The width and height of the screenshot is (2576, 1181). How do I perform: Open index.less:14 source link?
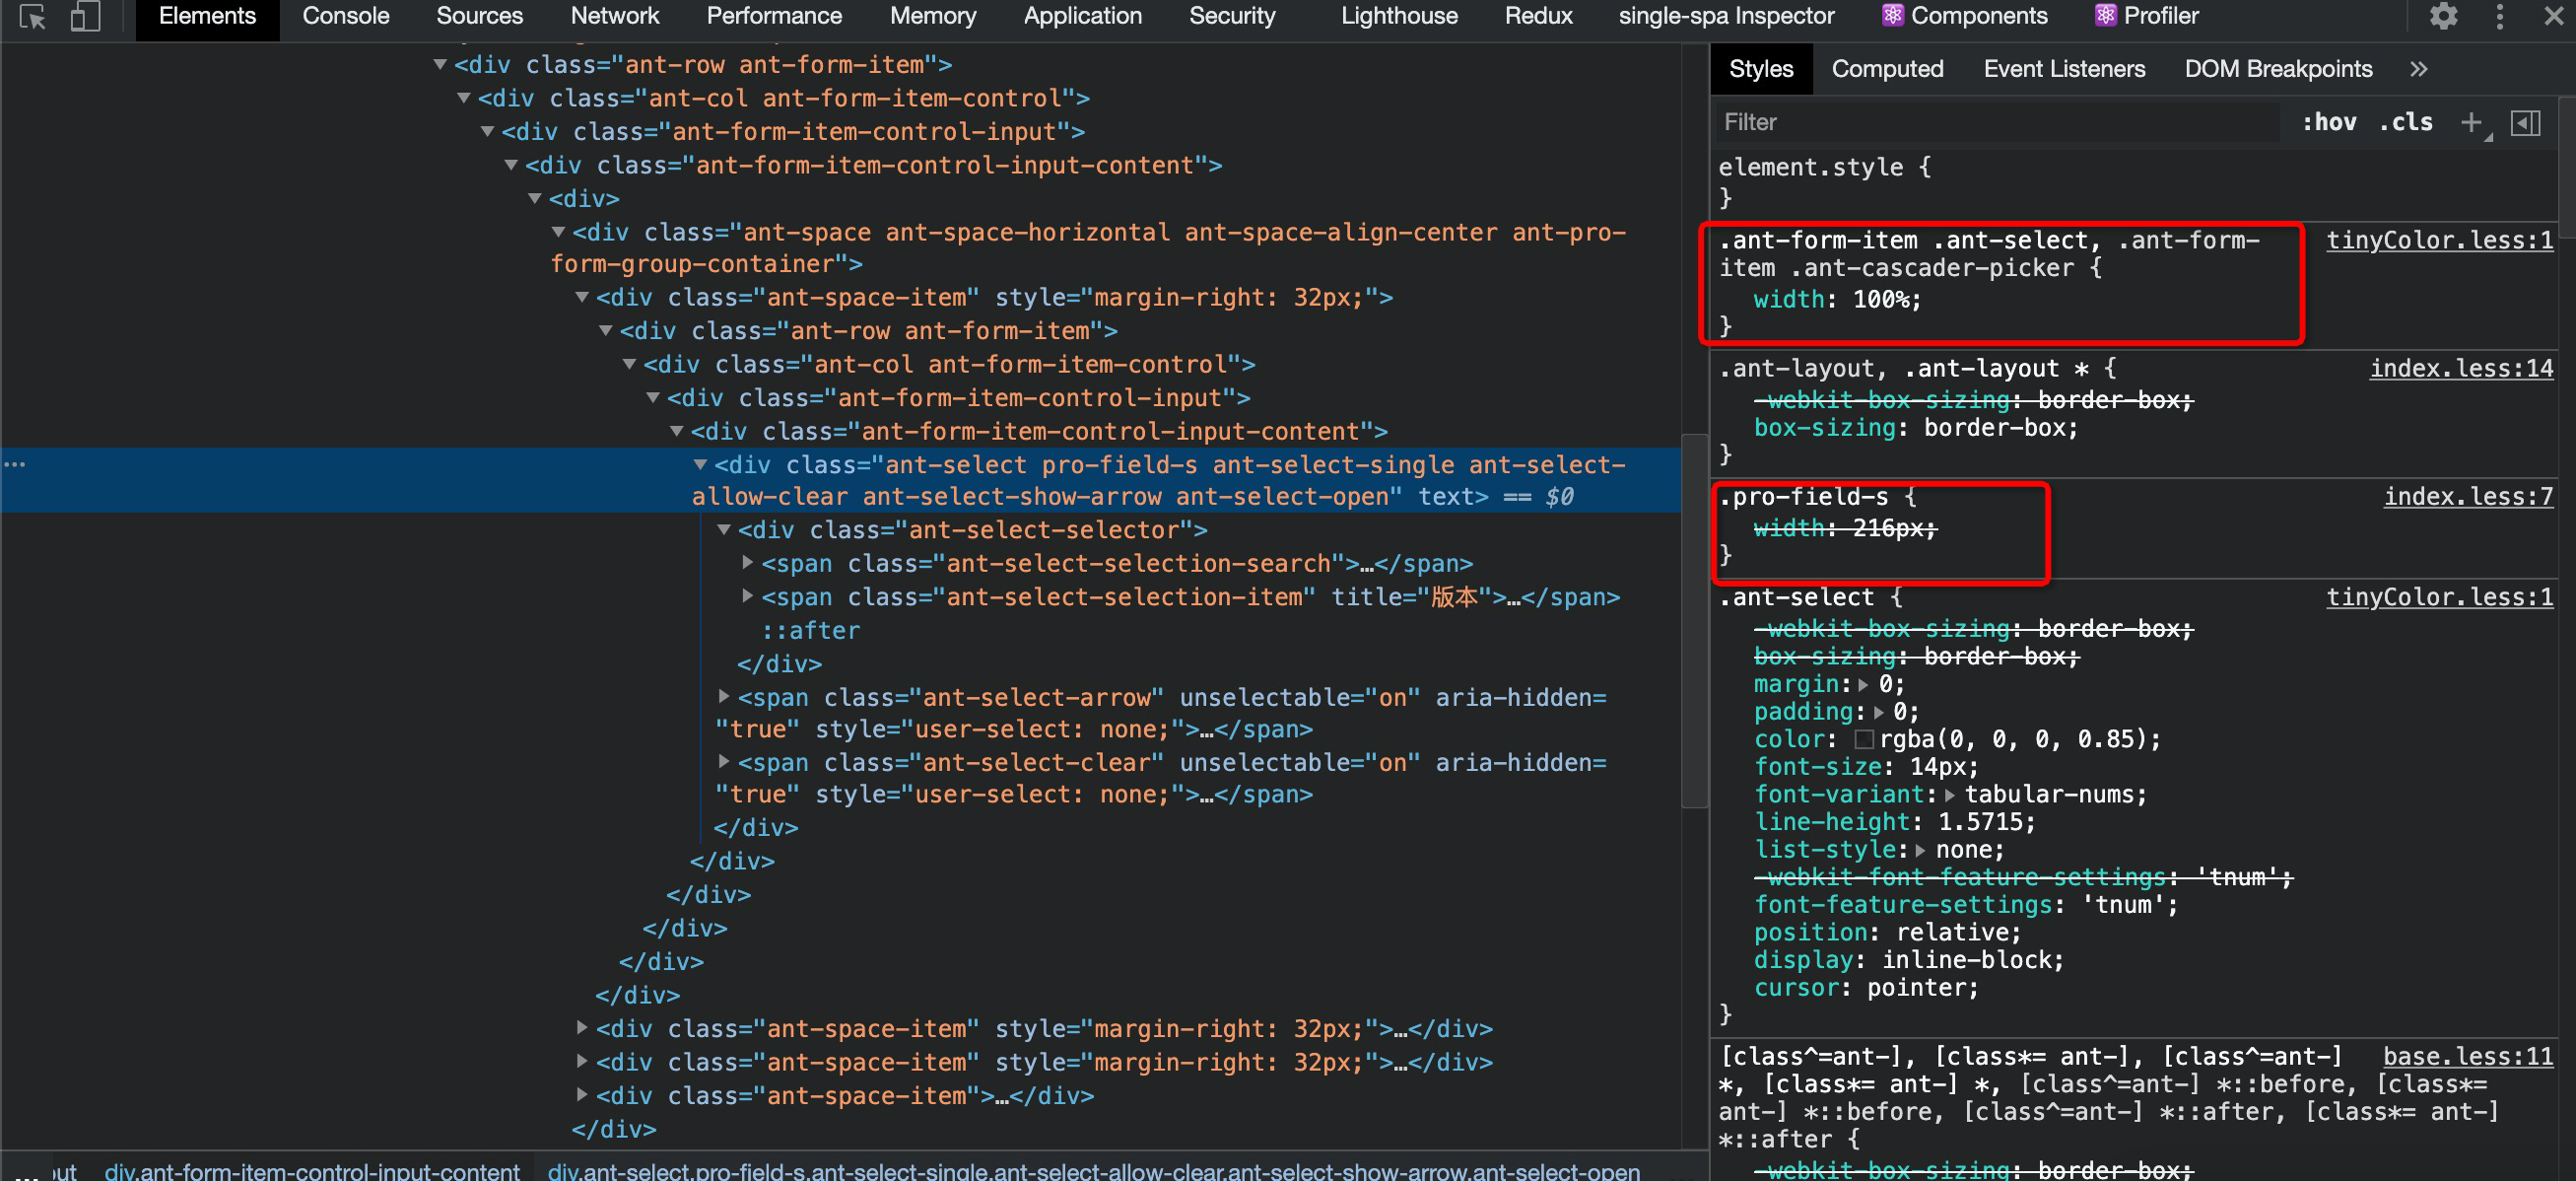click(2462, 368)
